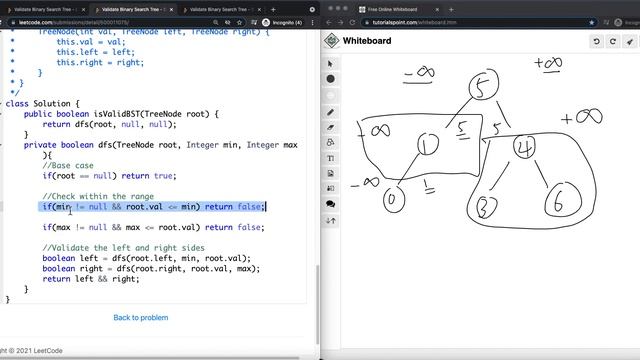This screenshot has width=640, height=360.
Task: Select the text tool
Action: pyautogui.click(x=331, y=158)
